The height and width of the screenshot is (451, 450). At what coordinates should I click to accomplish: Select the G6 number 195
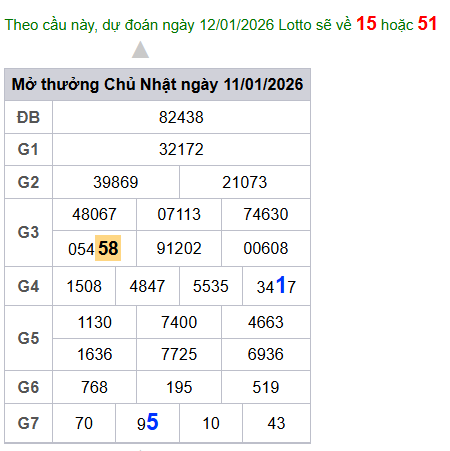(x=179, y=387)
